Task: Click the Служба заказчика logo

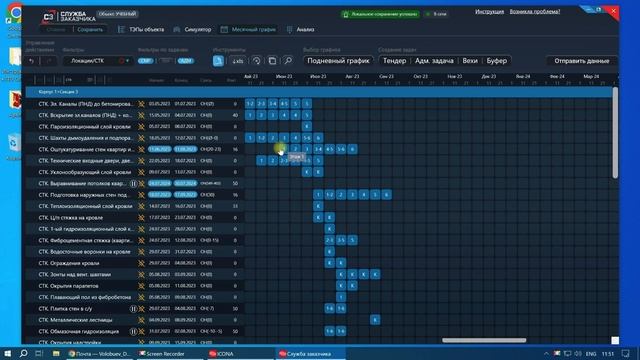Action: click(x=69, y=16)
